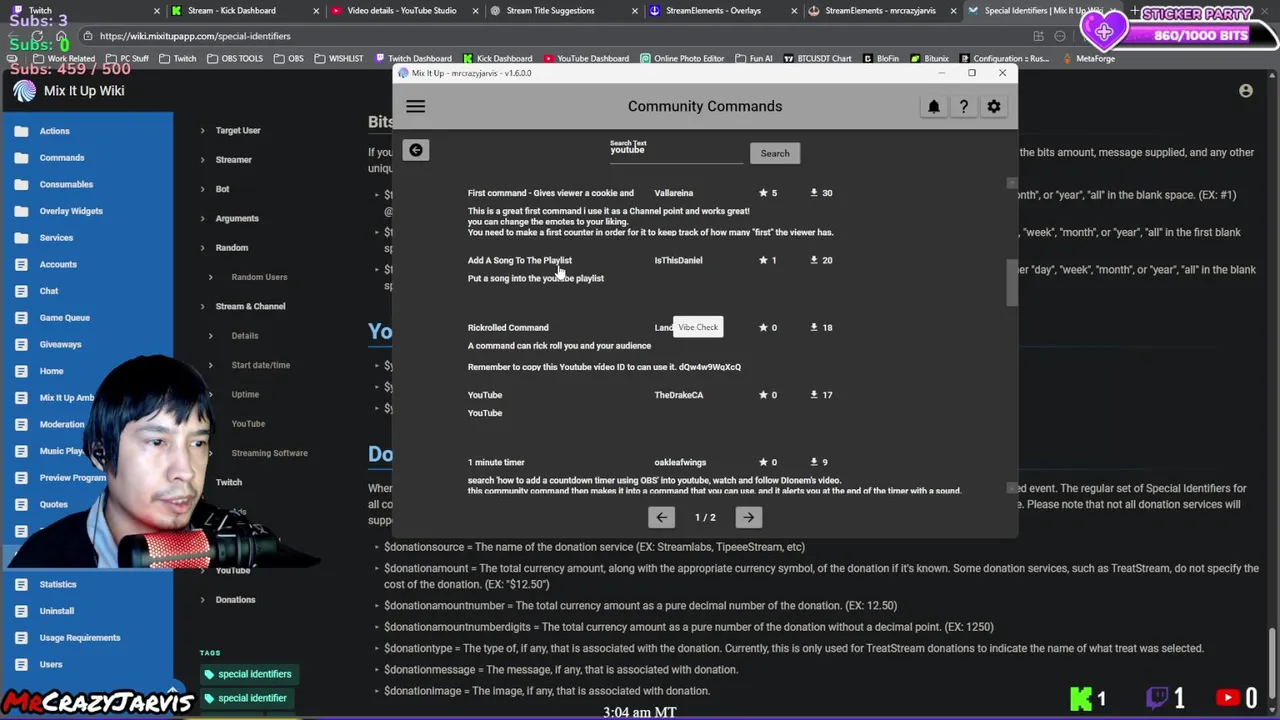Focus the Search Text field containing youtube
The image size is (1280, 720).
pos(676,150)
